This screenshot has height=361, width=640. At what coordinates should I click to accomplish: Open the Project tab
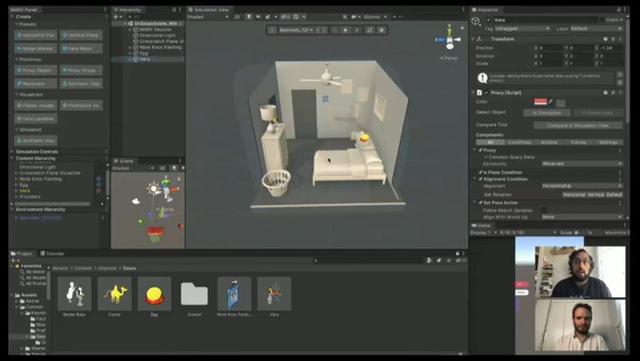(21, 254)
